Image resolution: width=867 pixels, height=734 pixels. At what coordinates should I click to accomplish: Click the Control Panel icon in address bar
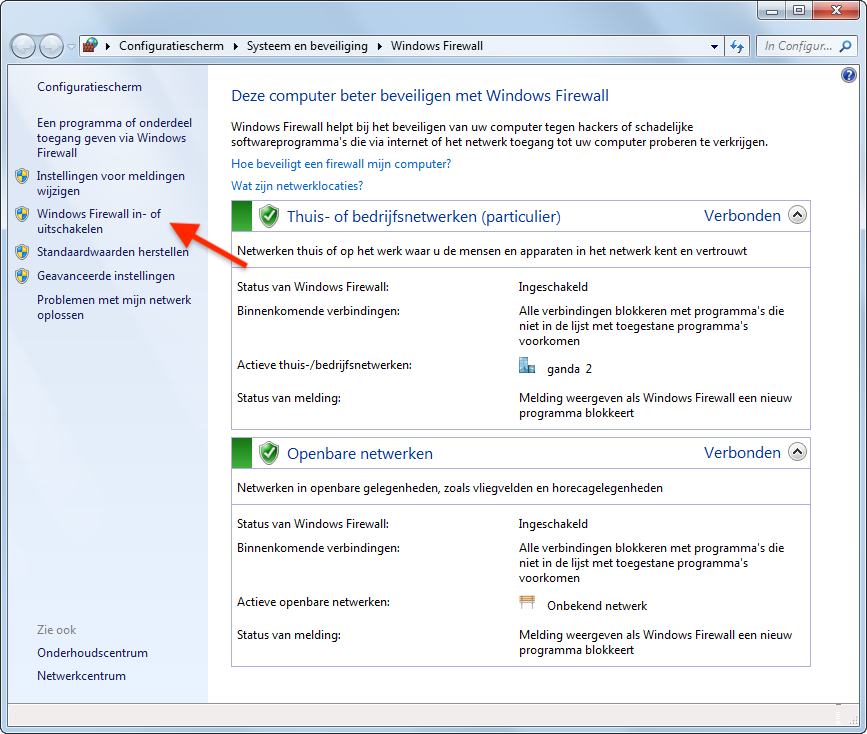click(x=90, y=46)
